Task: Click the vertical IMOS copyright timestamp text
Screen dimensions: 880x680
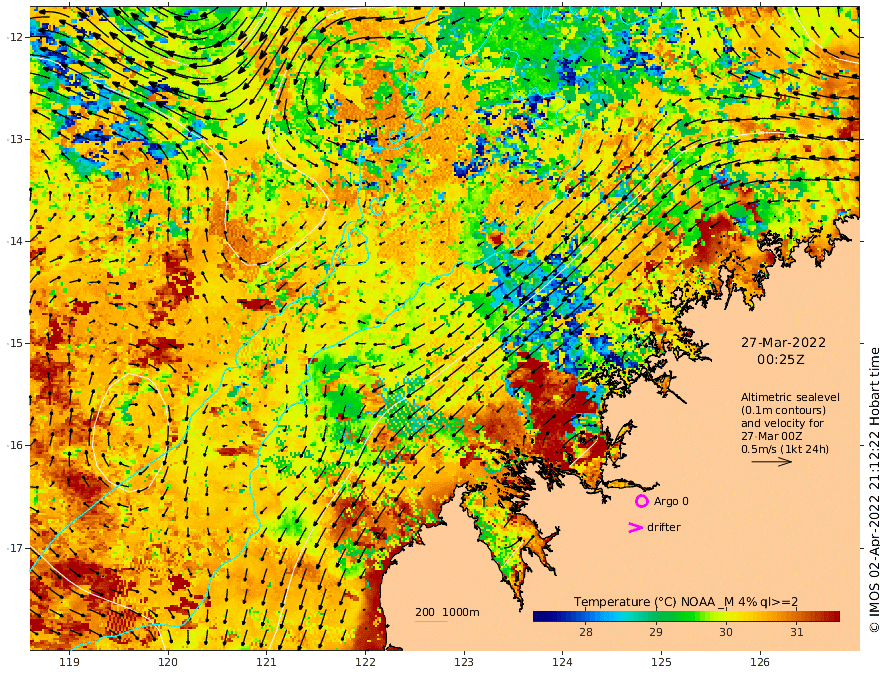Action: 873,490
